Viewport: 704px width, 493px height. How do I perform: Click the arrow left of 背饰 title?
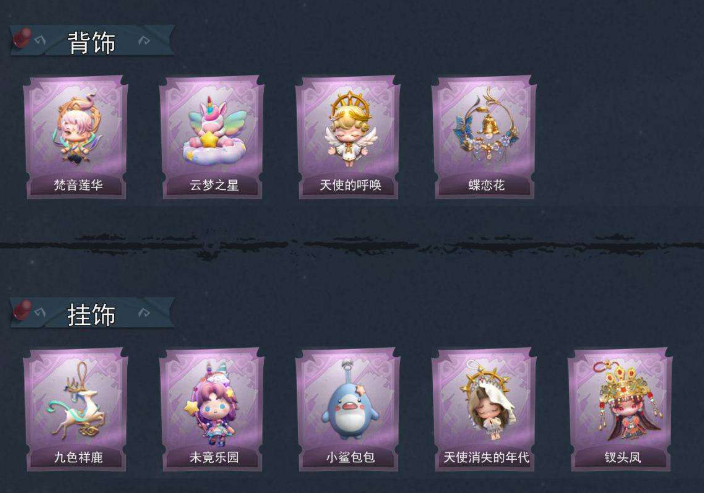40,40
